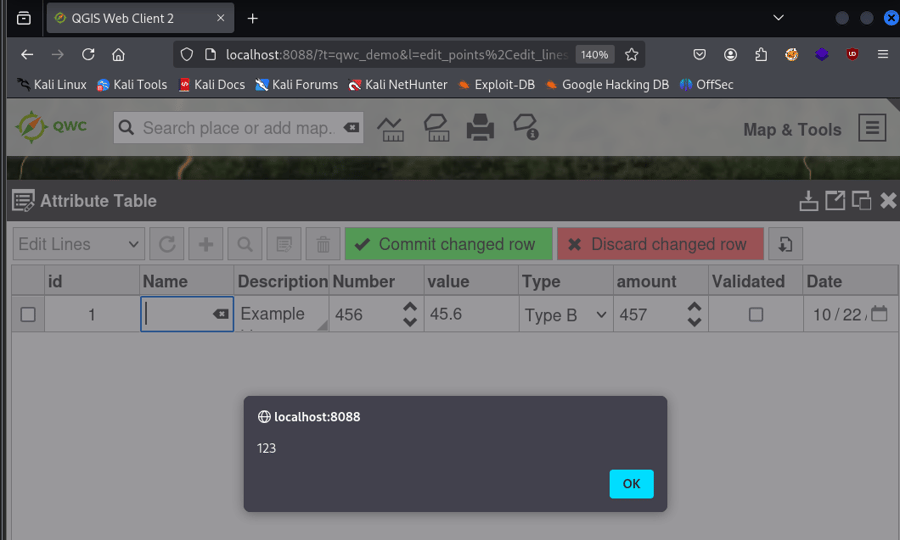Image resolution: width=900 pixels, height=540 pixels.
Task: Click the delete trash icon in table toolbar
Action: [322, 244]
